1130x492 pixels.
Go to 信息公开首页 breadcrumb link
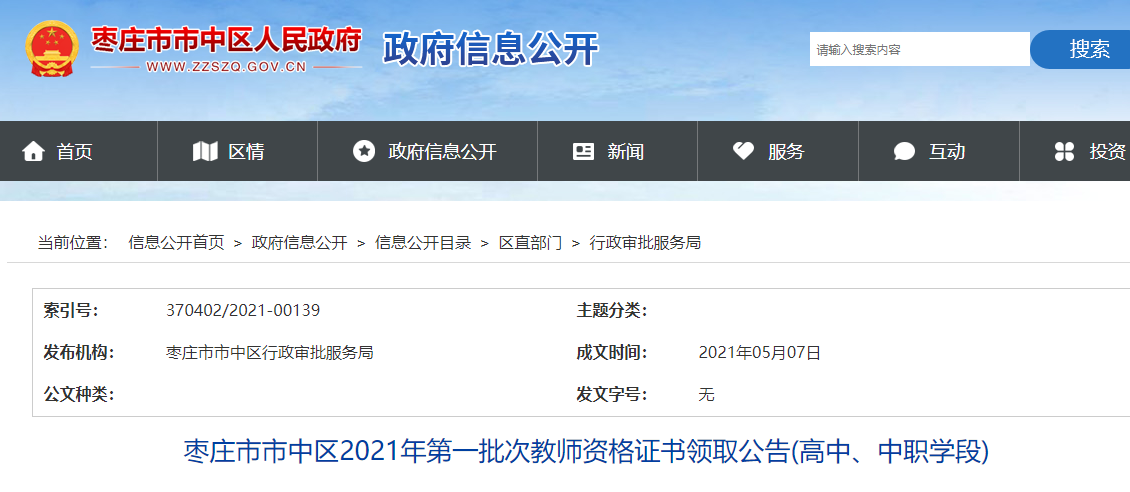pyautogui.click(x=177, y=243)
